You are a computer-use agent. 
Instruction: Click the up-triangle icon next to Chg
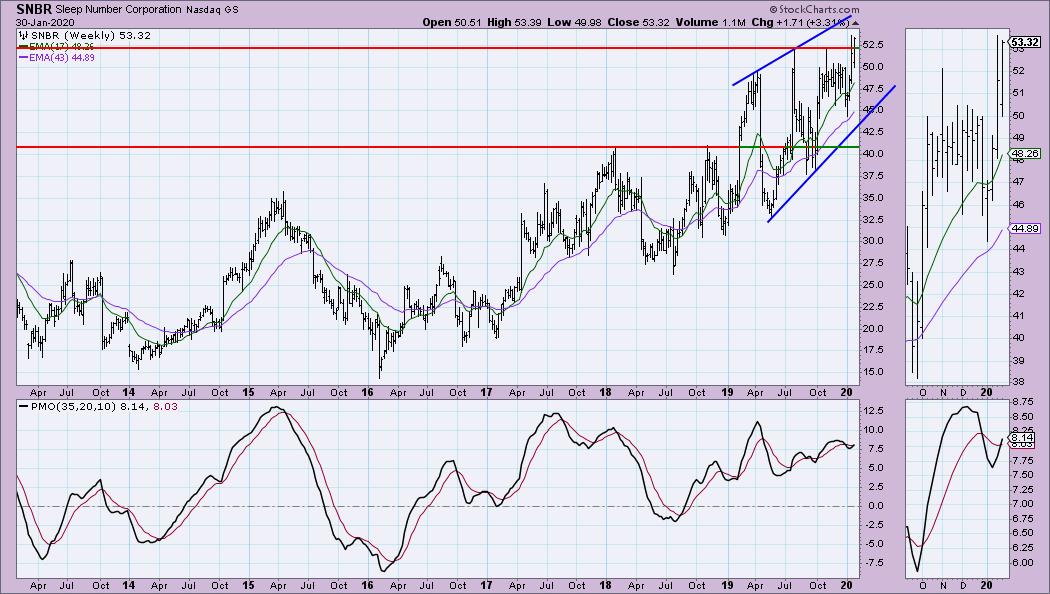[x=855, y=23]
